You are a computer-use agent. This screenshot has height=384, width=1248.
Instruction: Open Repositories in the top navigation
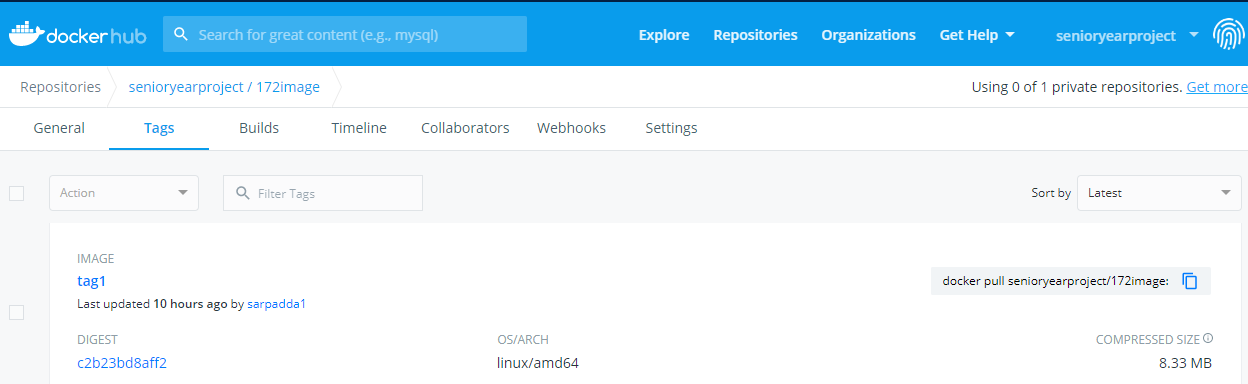(755, 35)
